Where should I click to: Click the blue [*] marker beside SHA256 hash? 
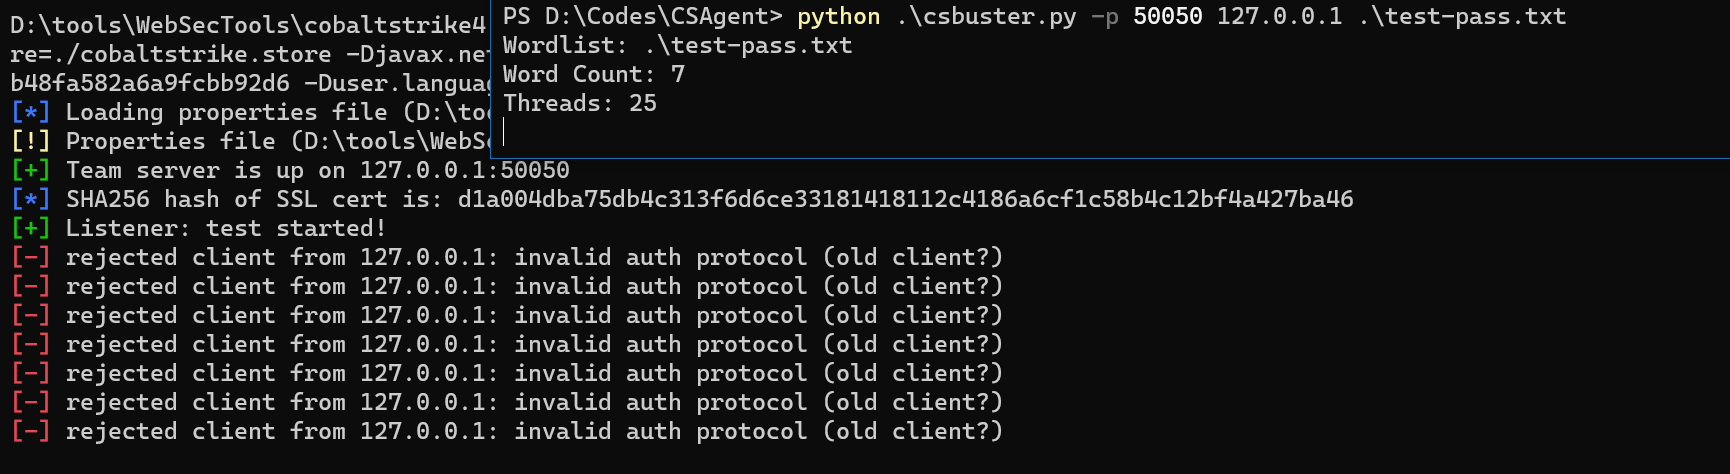(x=30, y=199)
